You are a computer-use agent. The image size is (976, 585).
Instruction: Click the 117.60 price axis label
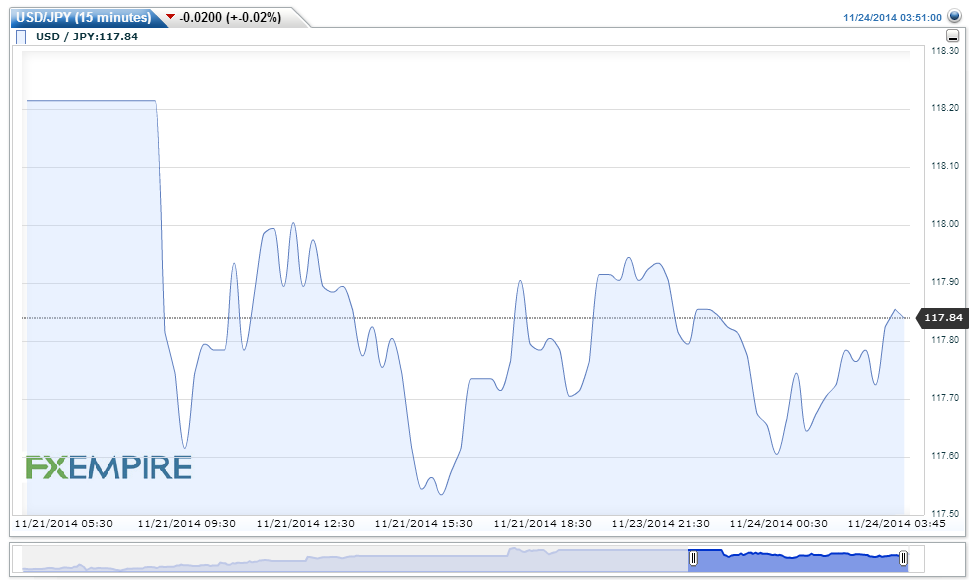945,456
